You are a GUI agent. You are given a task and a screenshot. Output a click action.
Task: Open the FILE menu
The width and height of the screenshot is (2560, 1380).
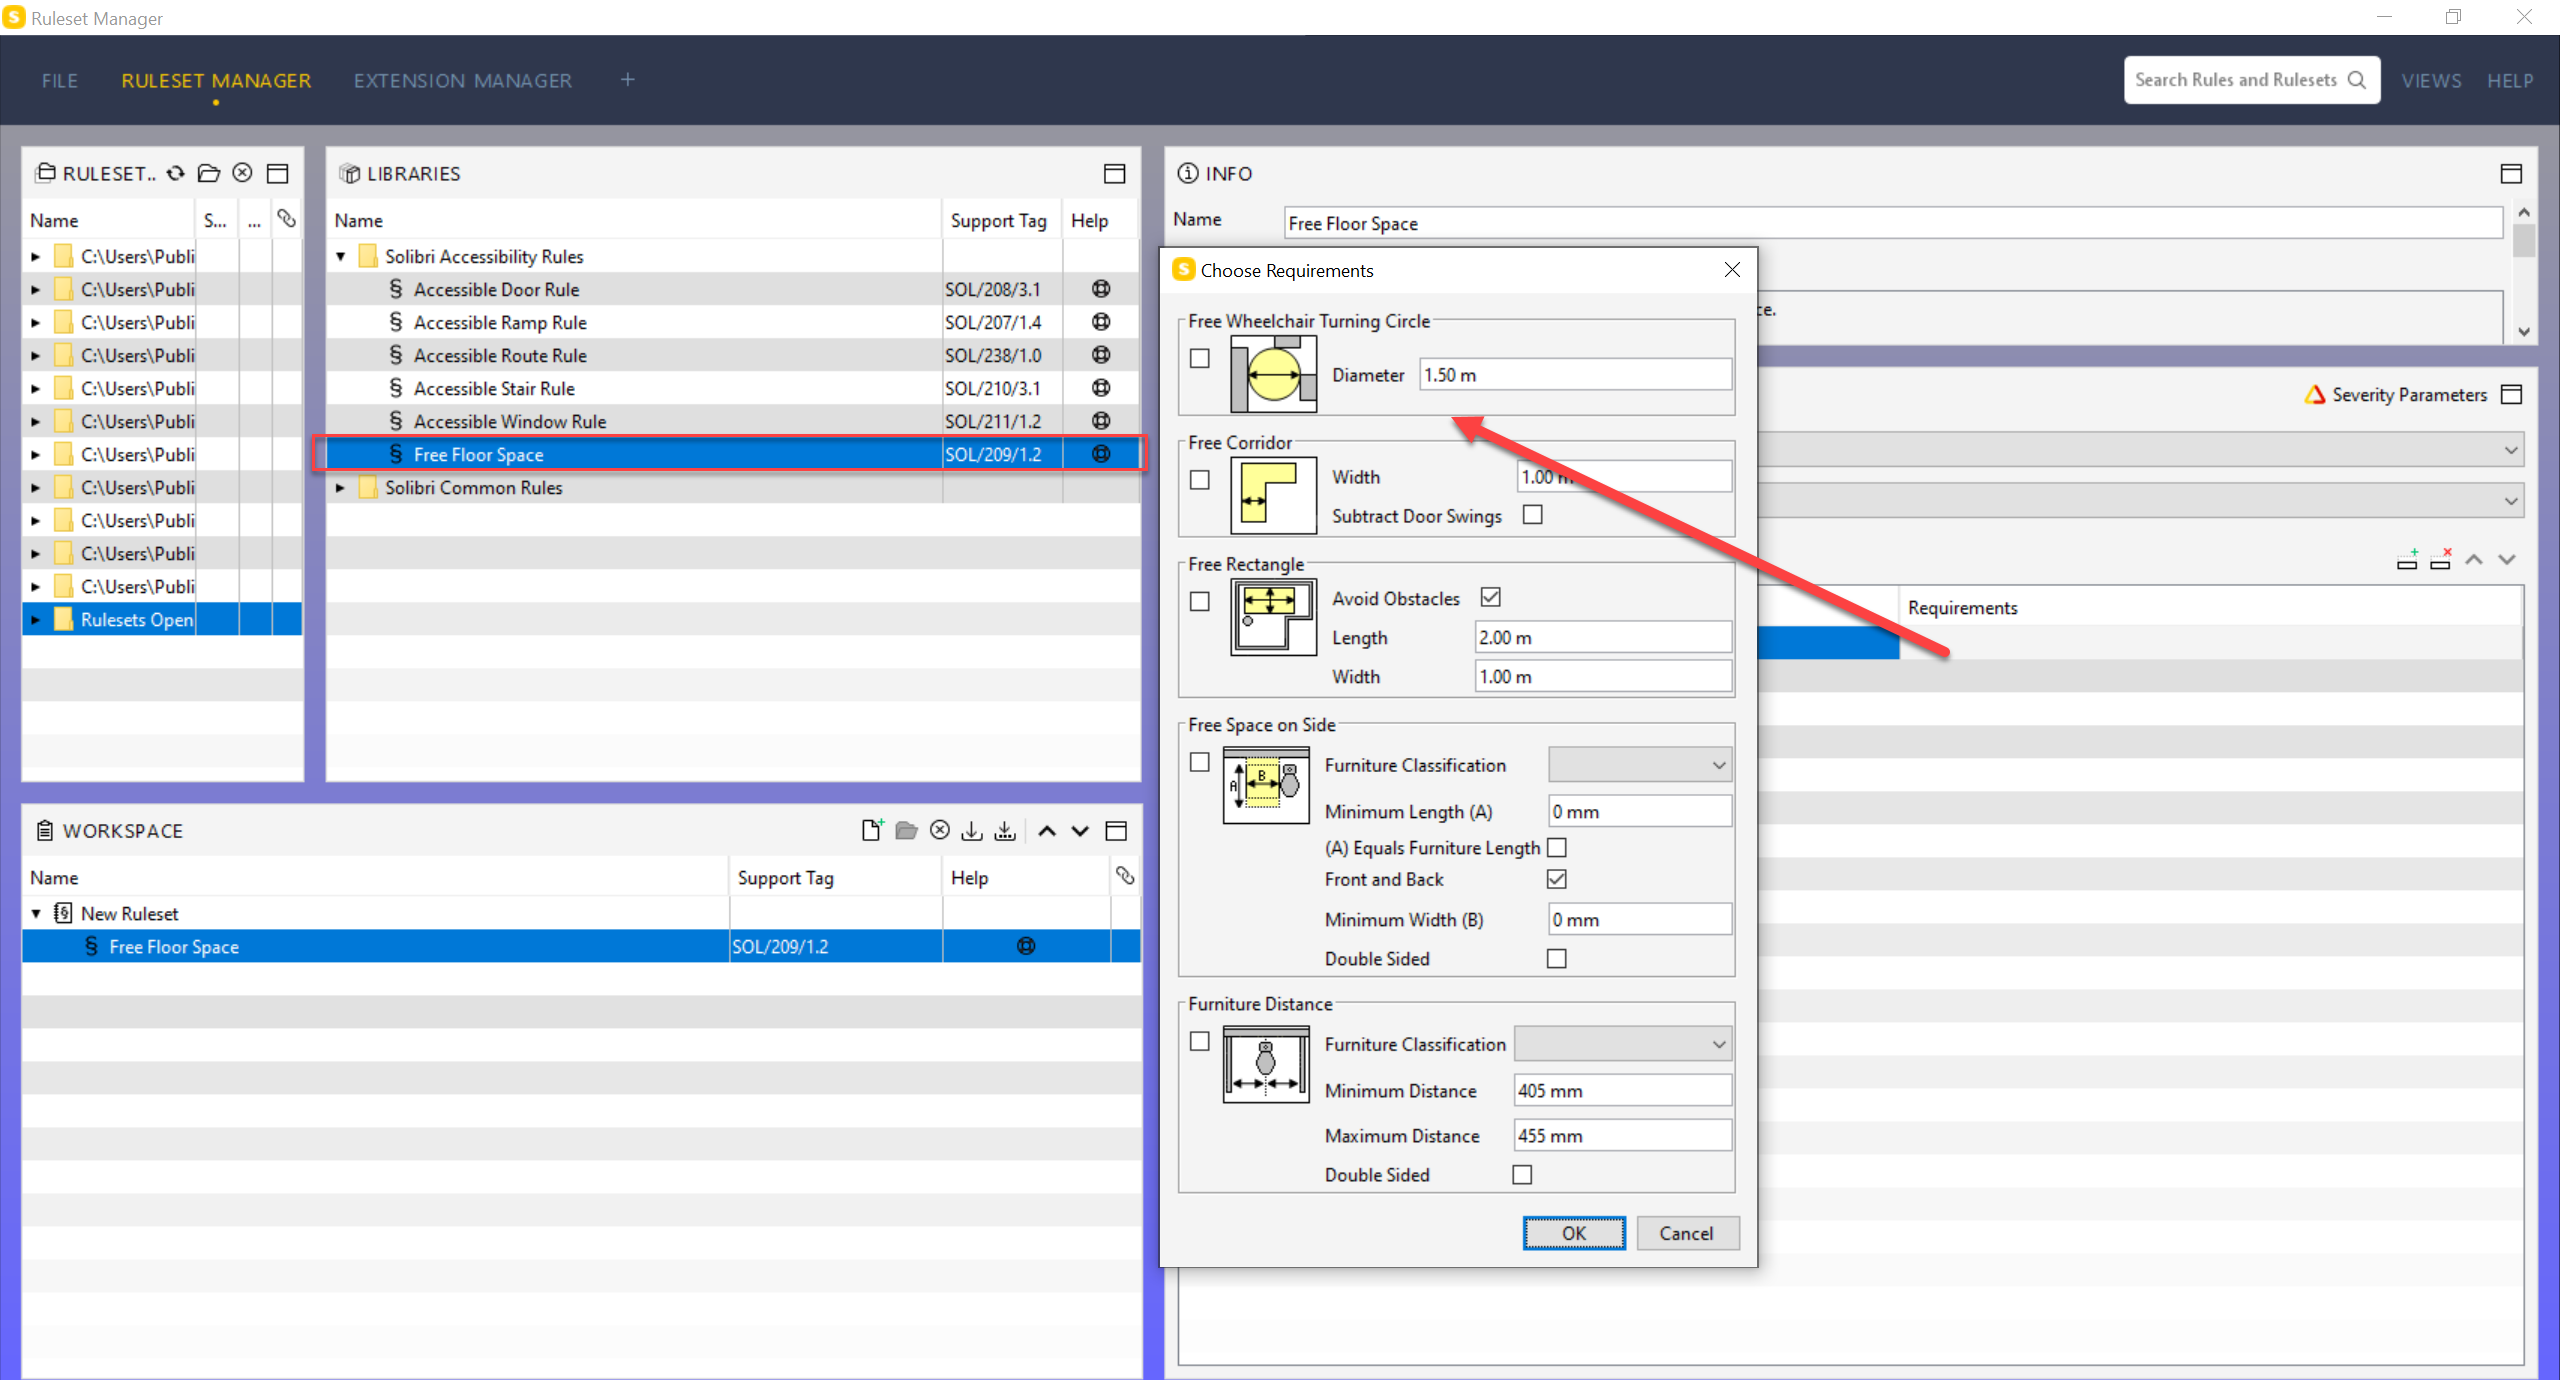coord(60,80)
